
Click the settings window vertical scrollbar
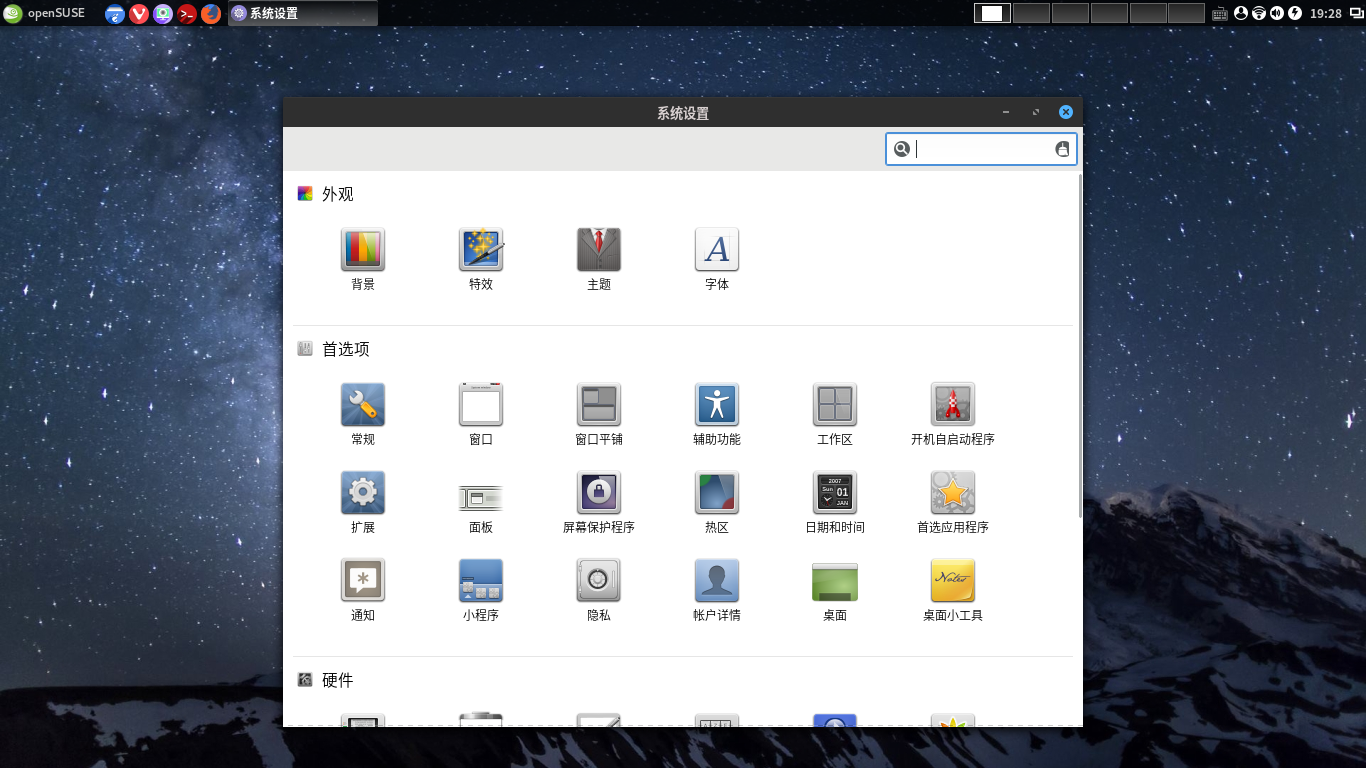[x=1079, y=345]
